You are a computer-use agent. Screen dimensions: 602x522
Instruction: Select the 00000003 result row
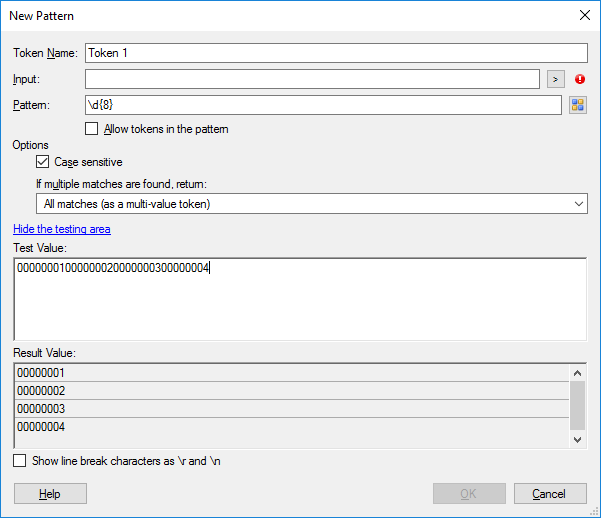coord(292,409)
